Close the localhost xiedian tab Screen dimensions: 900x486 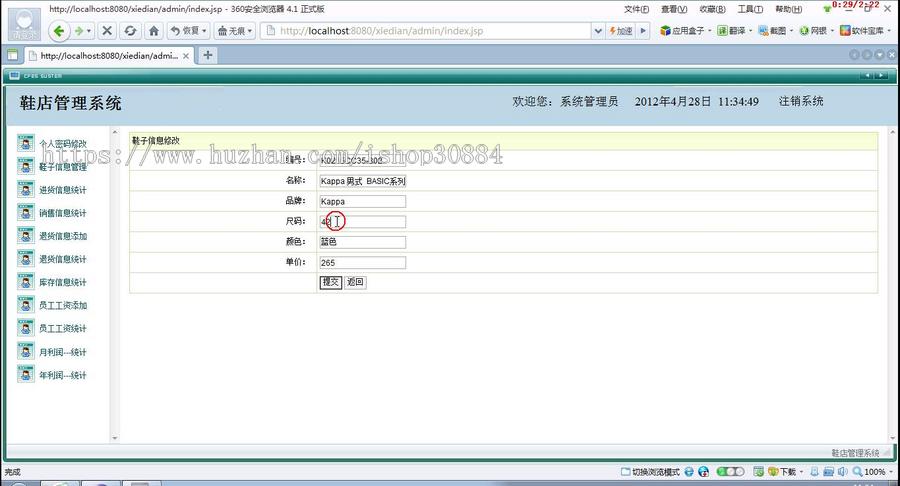(186, 56)
